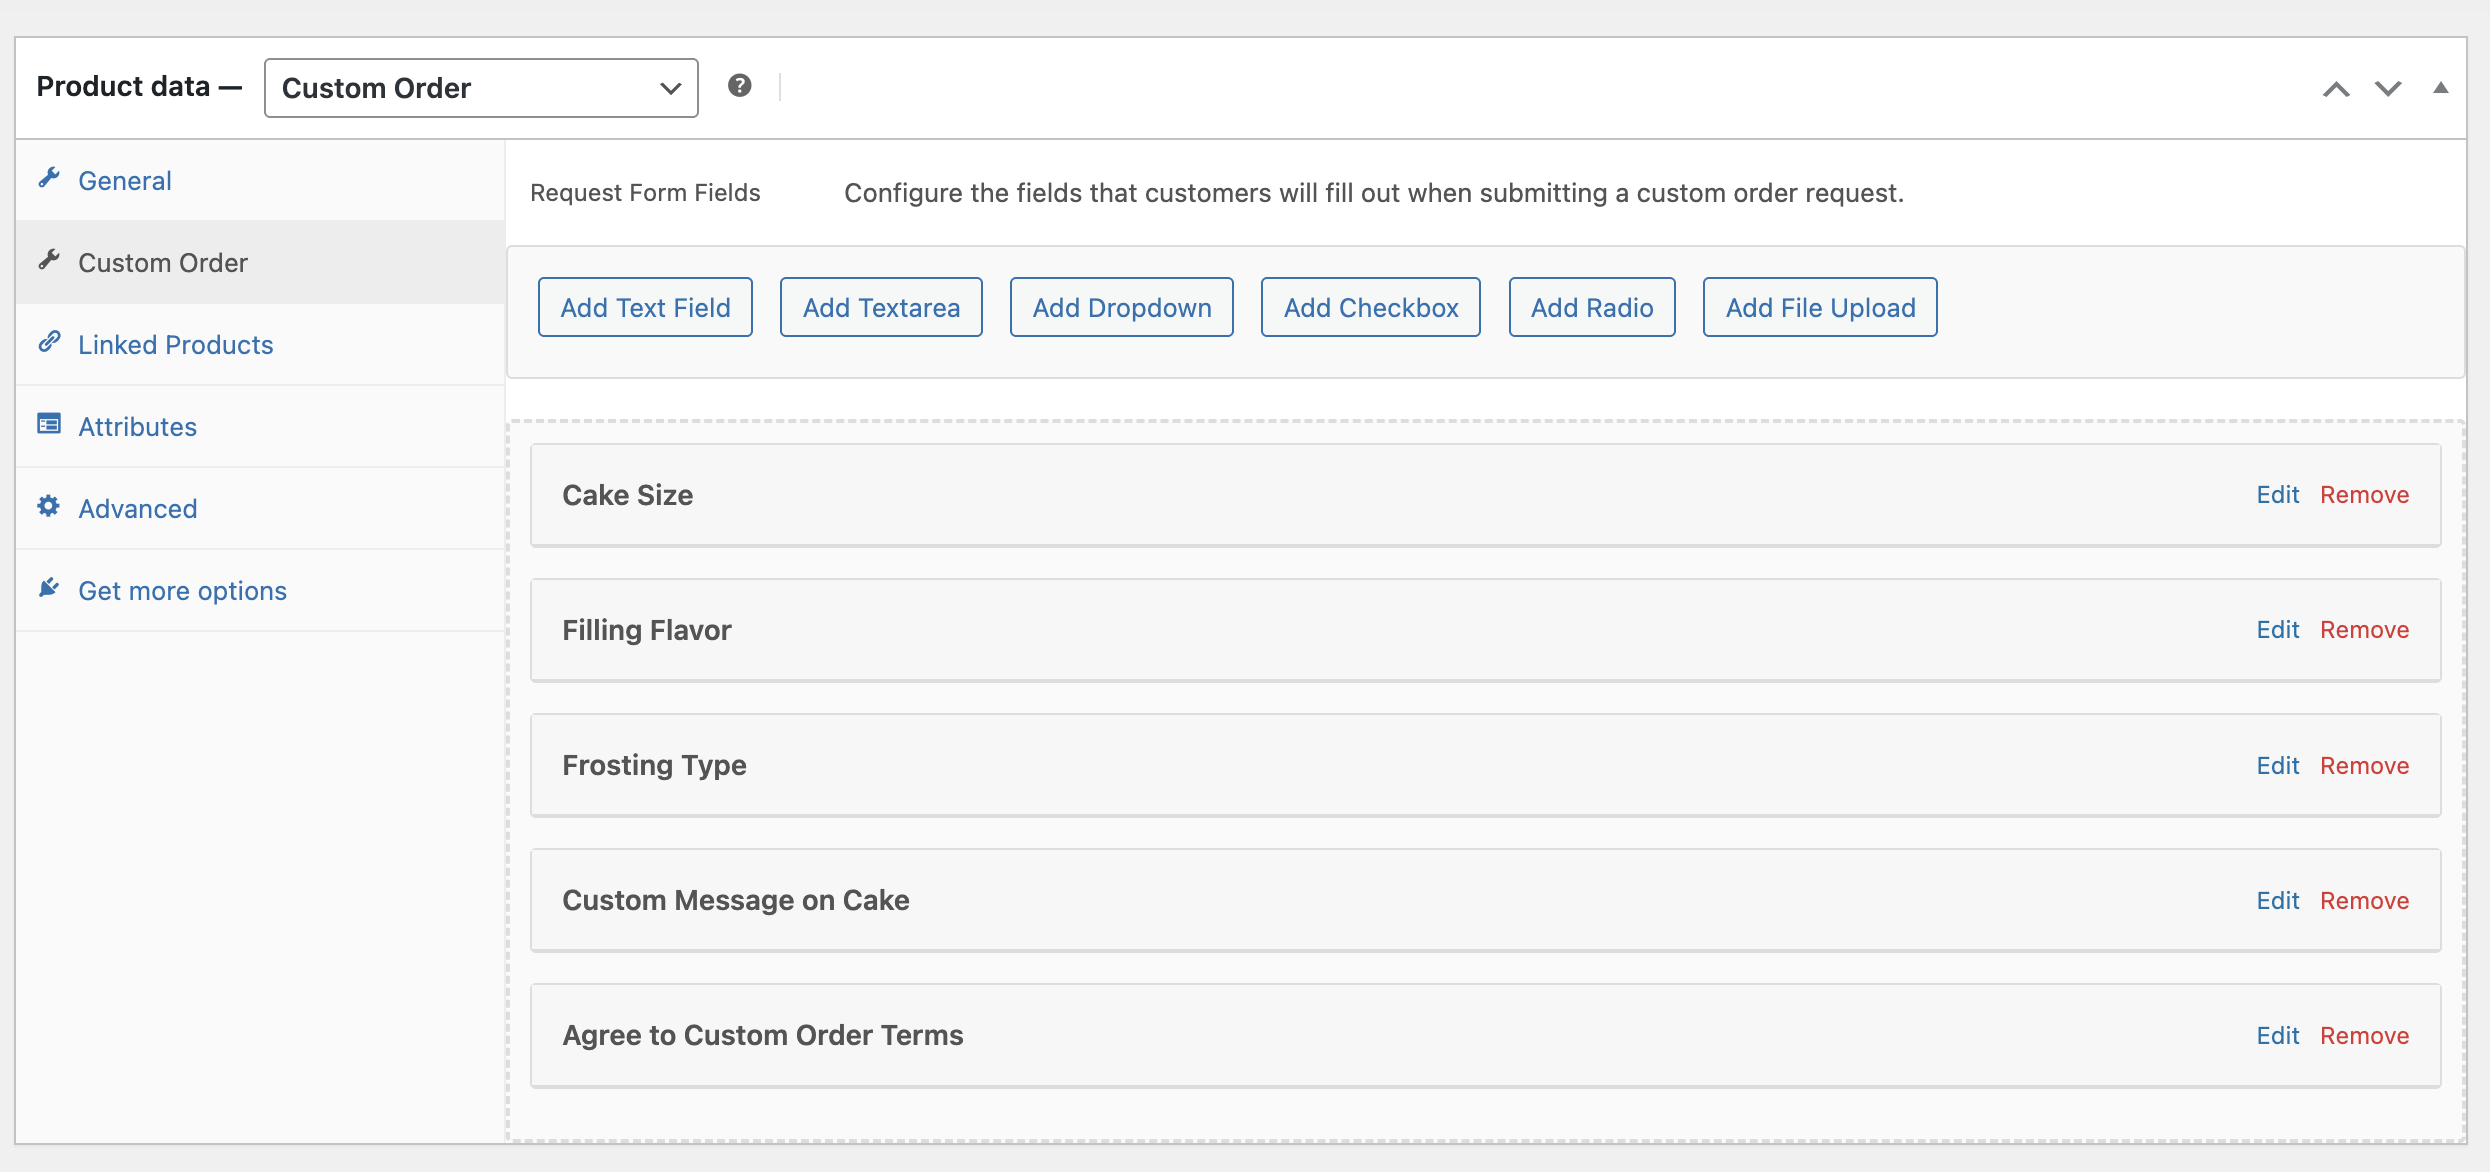
Task: Click the plug icon for Get more options
Action: point(49,588)
